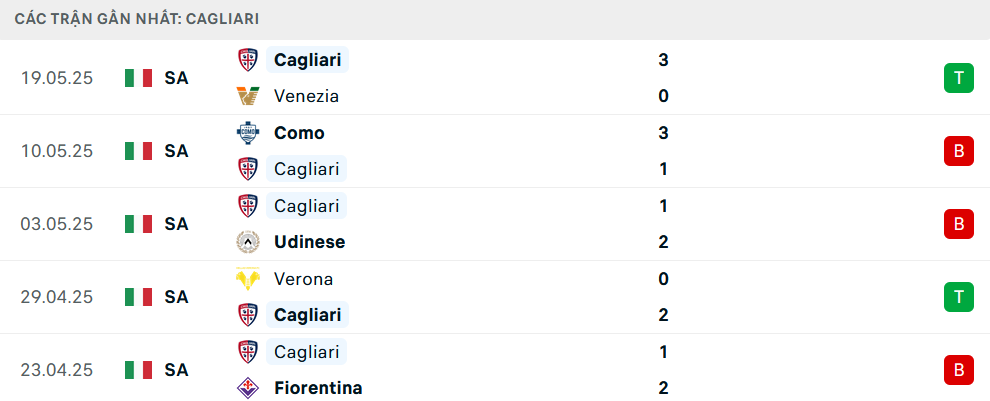Click red B badge for Fiorentina match
The image size is (990, 401).
coord(958,370)
